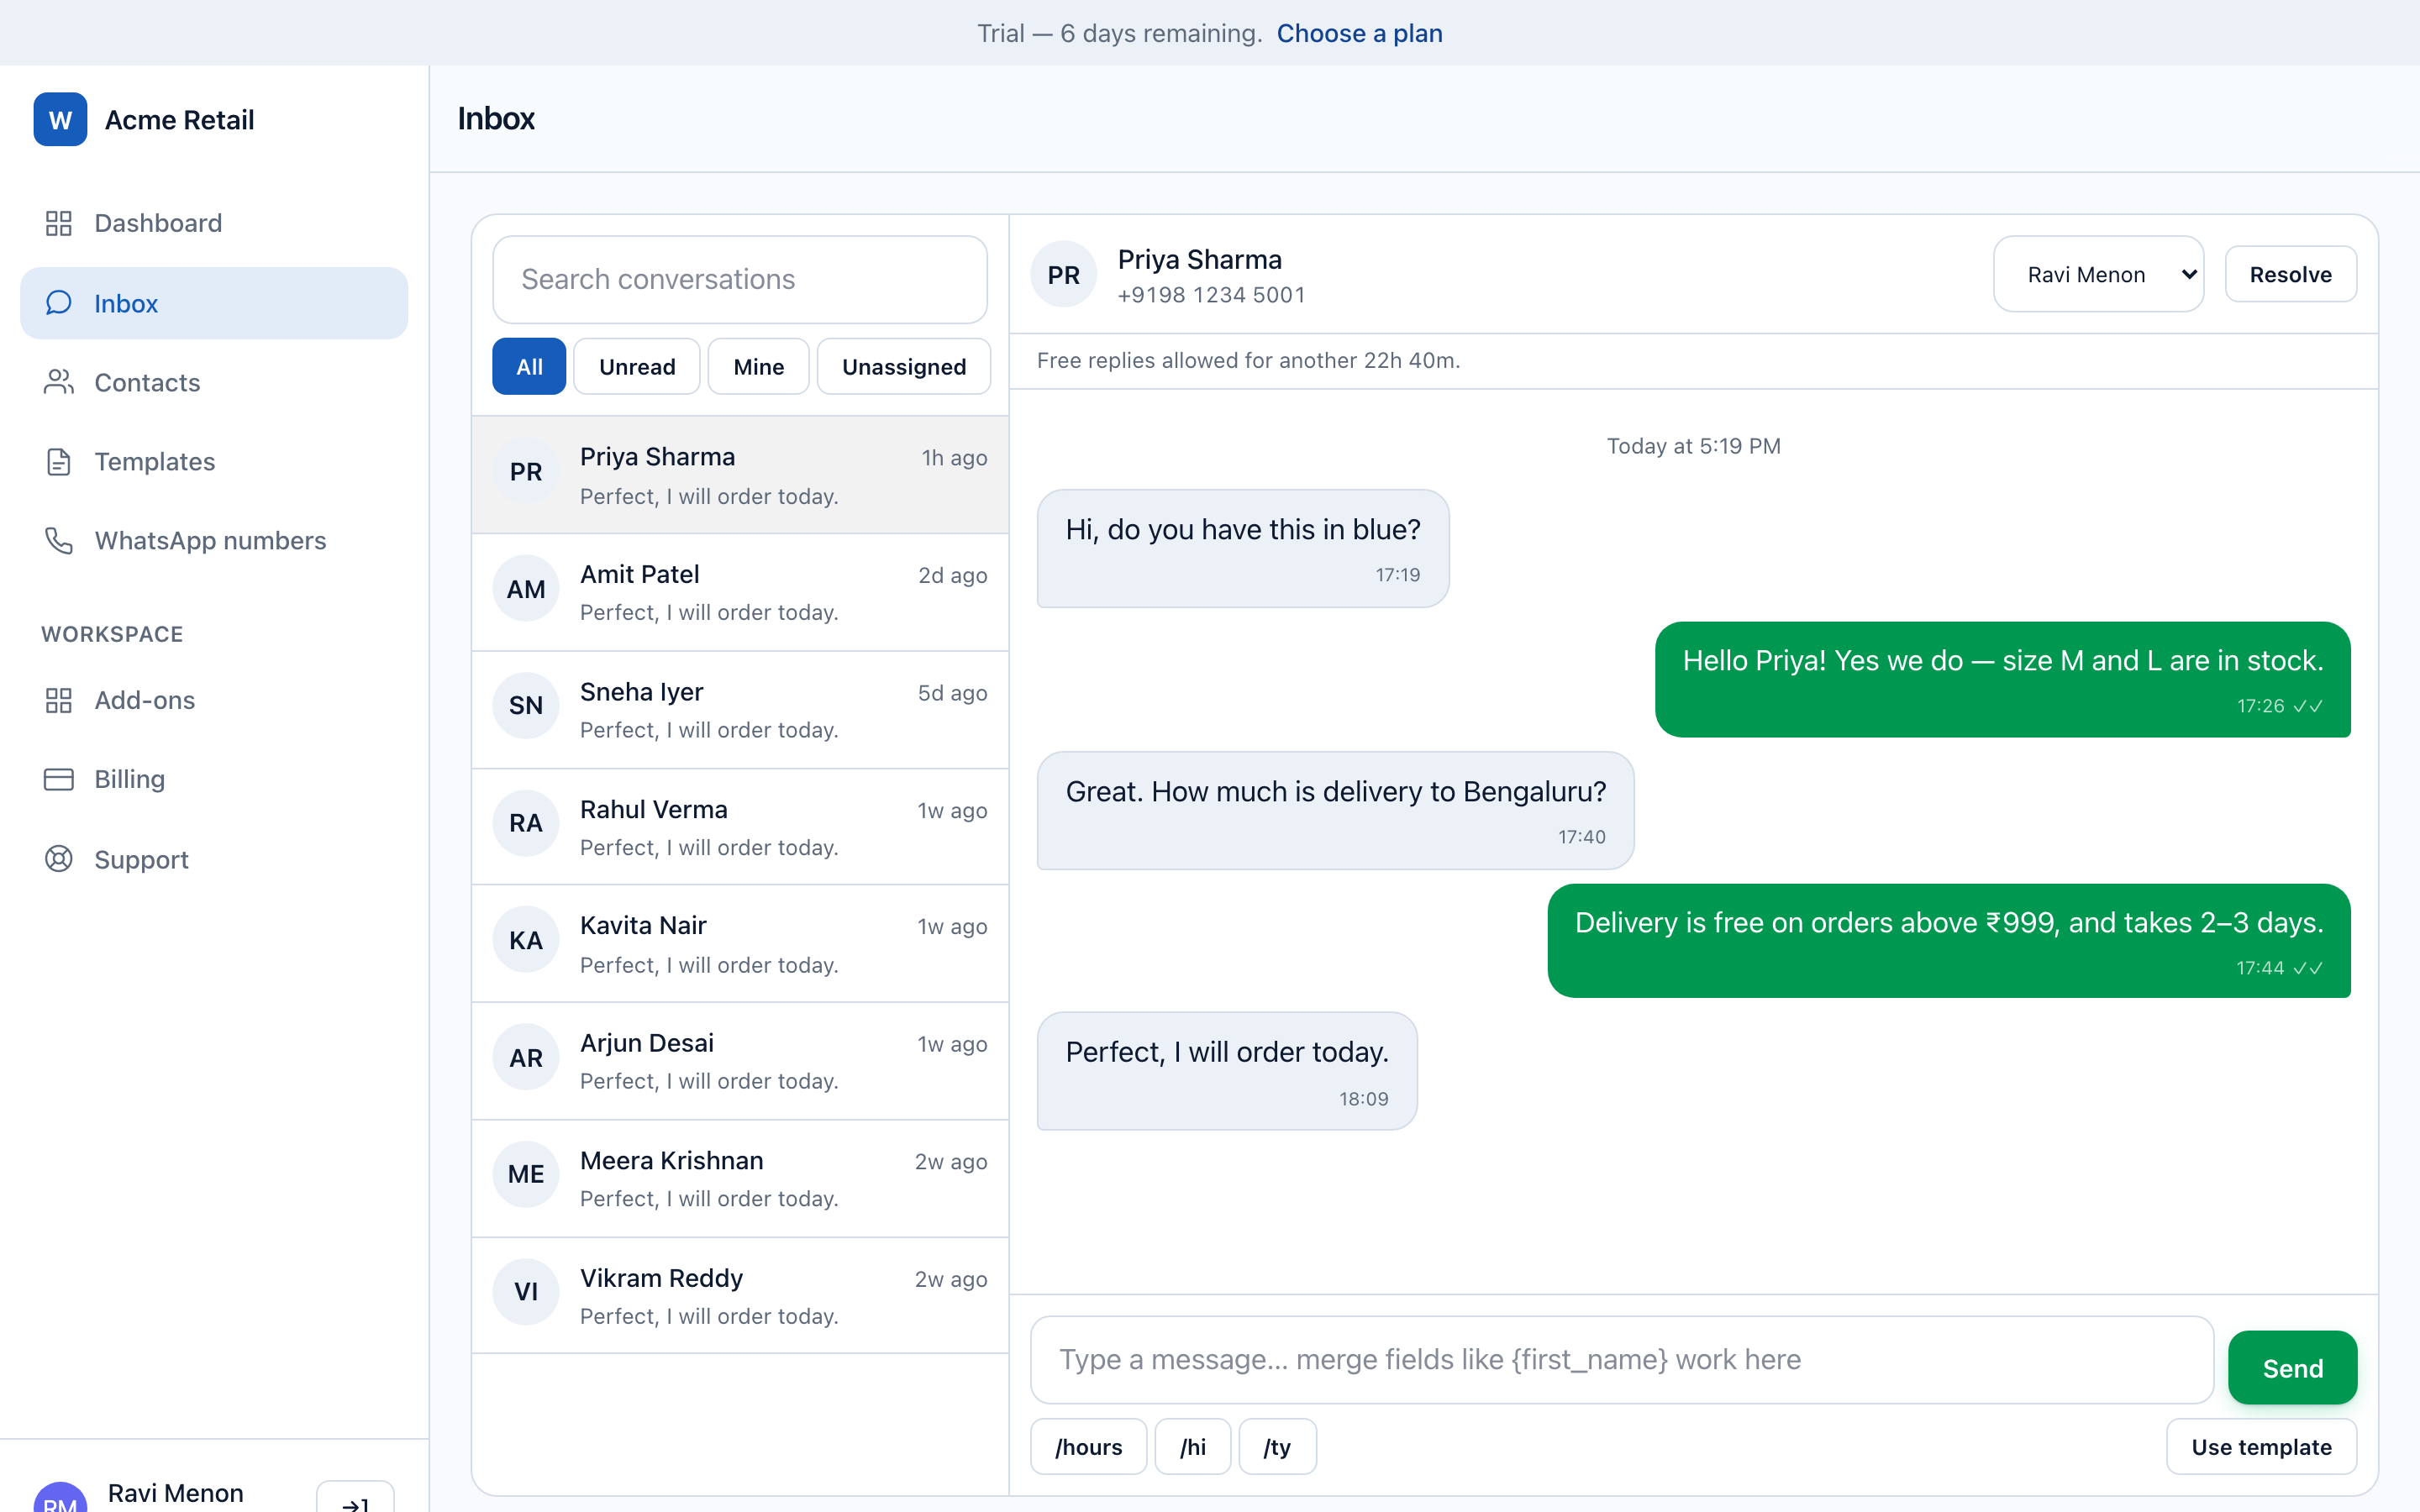
Task: Click the 18:09 'Perfect, I will order today' message bubble
Action: (x=1227, y=1071)
